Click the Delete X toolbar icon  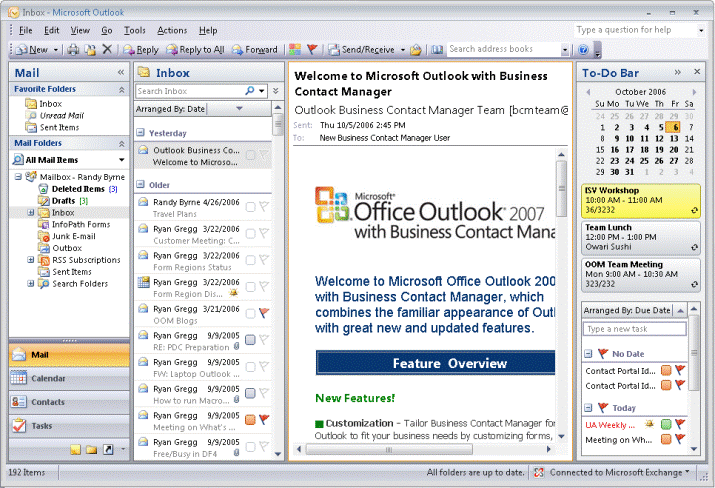click(107, 49)
